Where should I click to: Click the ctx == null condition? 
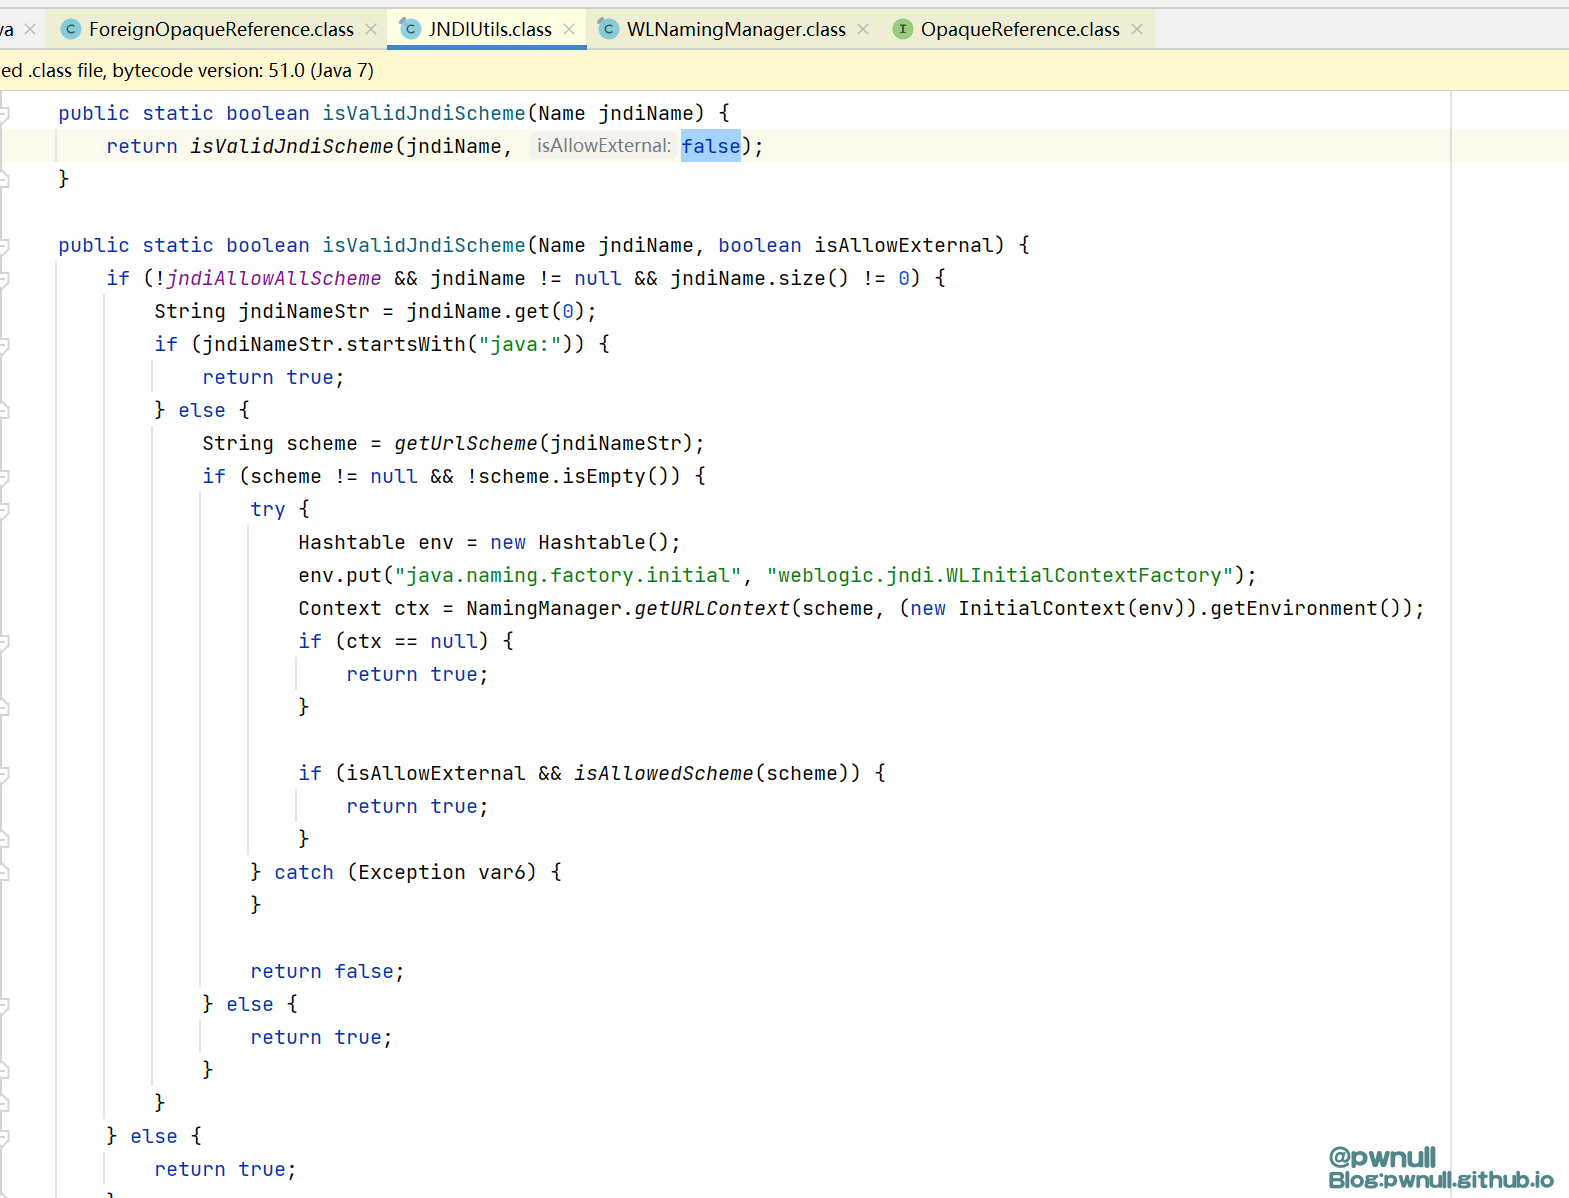click(412, 641)
